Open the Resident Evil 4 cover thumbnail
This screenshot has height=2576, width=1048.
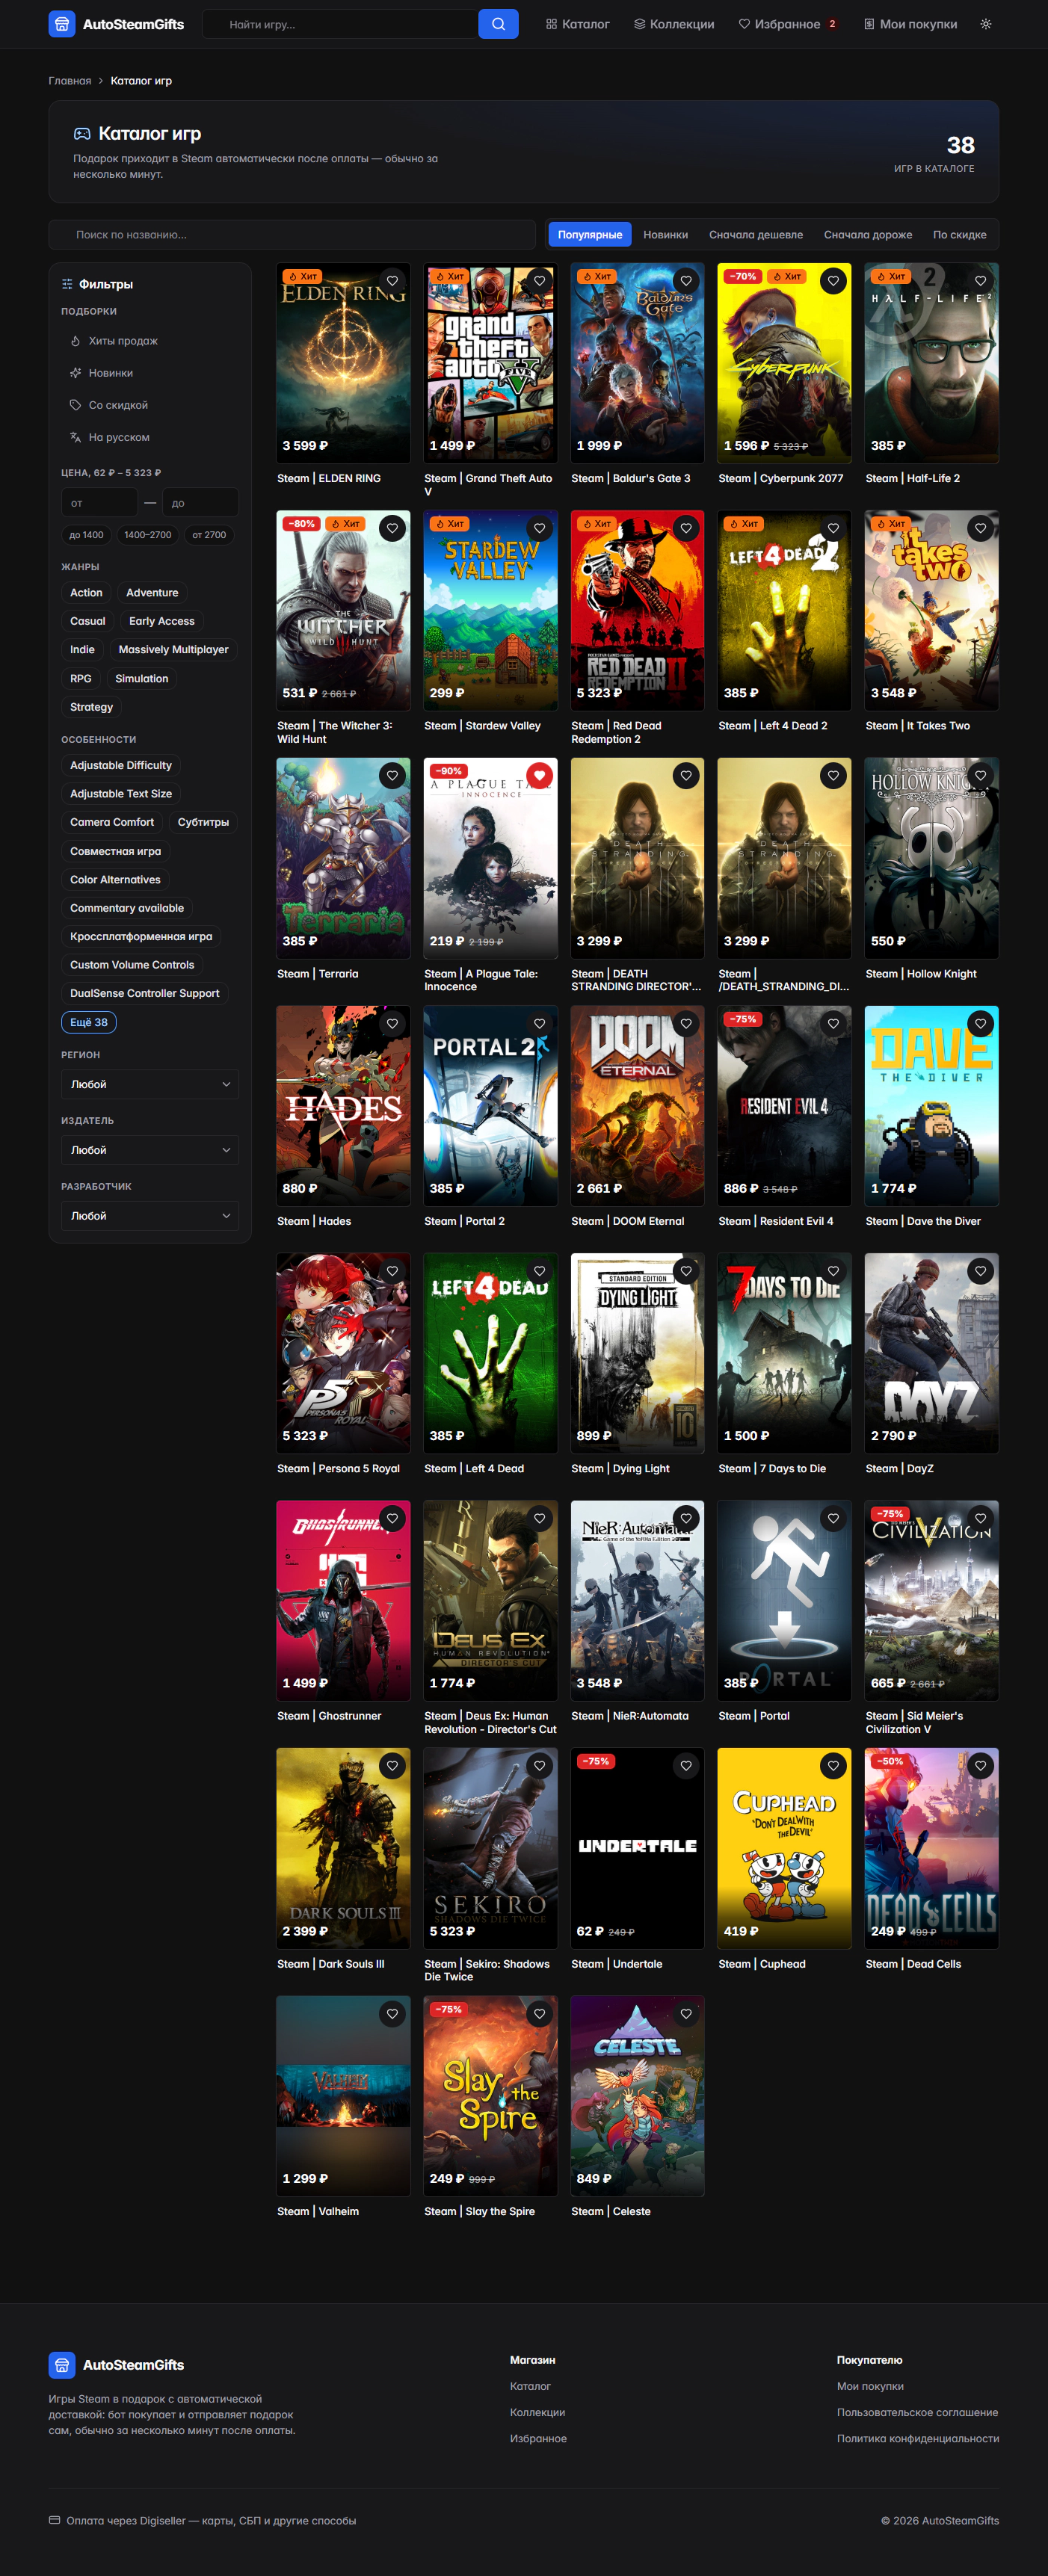(x=784, y=1105)
